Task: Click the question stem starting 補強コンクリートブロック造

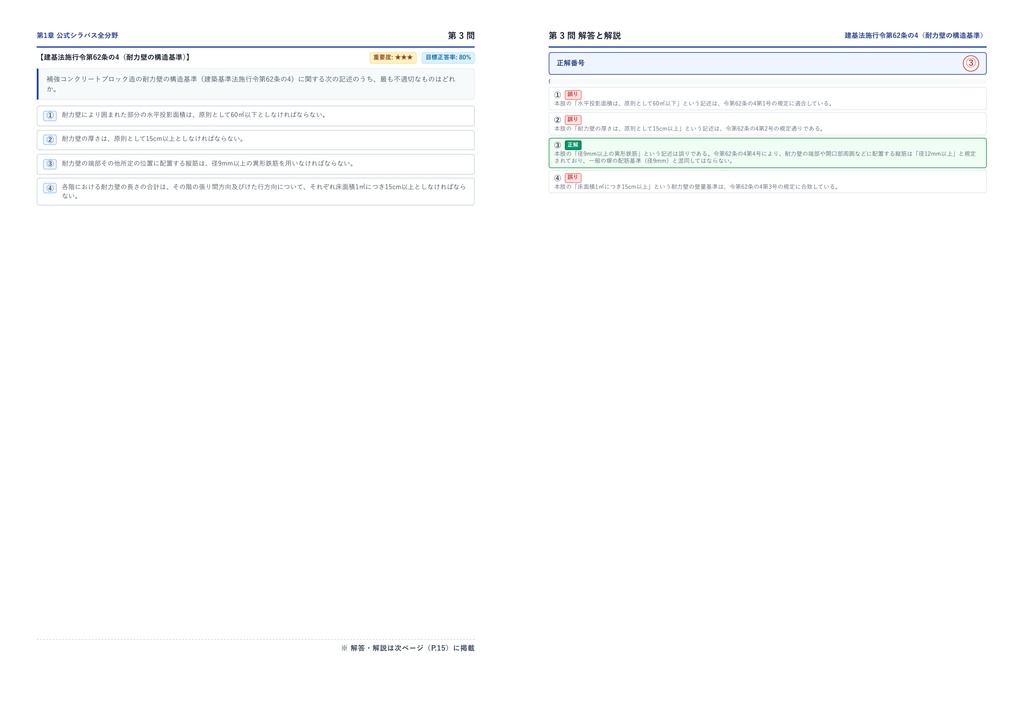Action: coord(251,84)
